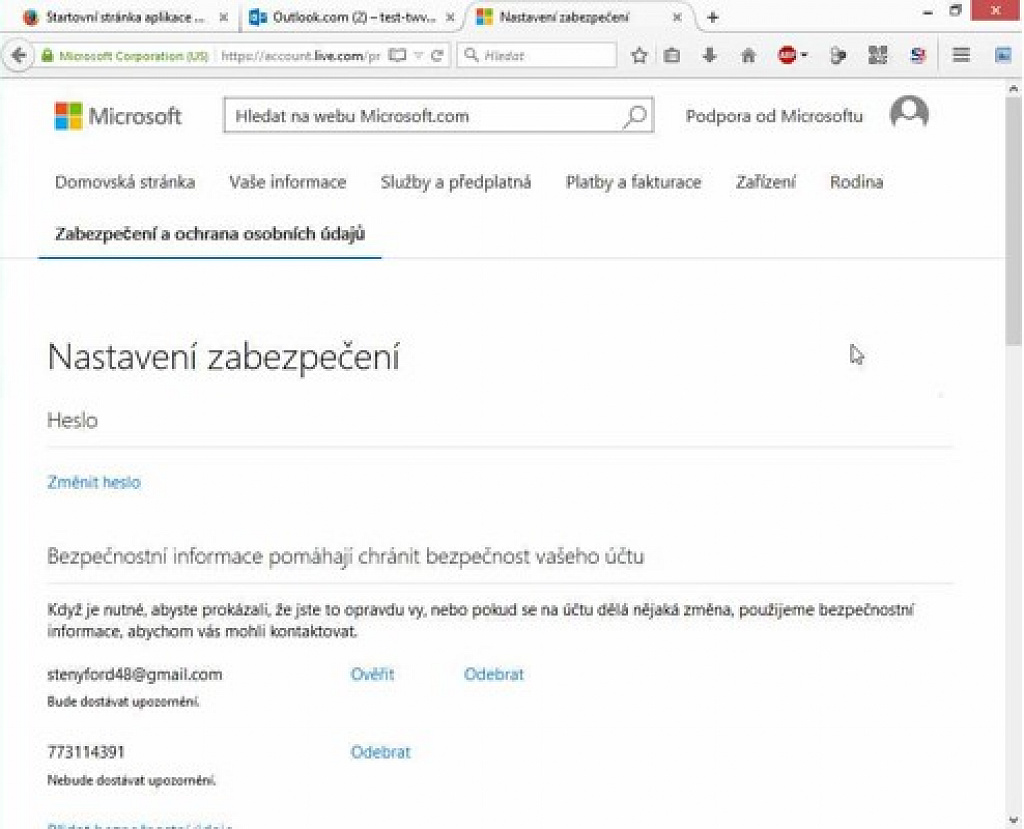Image resolution: width=1024 pixels, height=829 pixels.
Task: Open Domovská stránka menu item
Action: pos(125,182)
